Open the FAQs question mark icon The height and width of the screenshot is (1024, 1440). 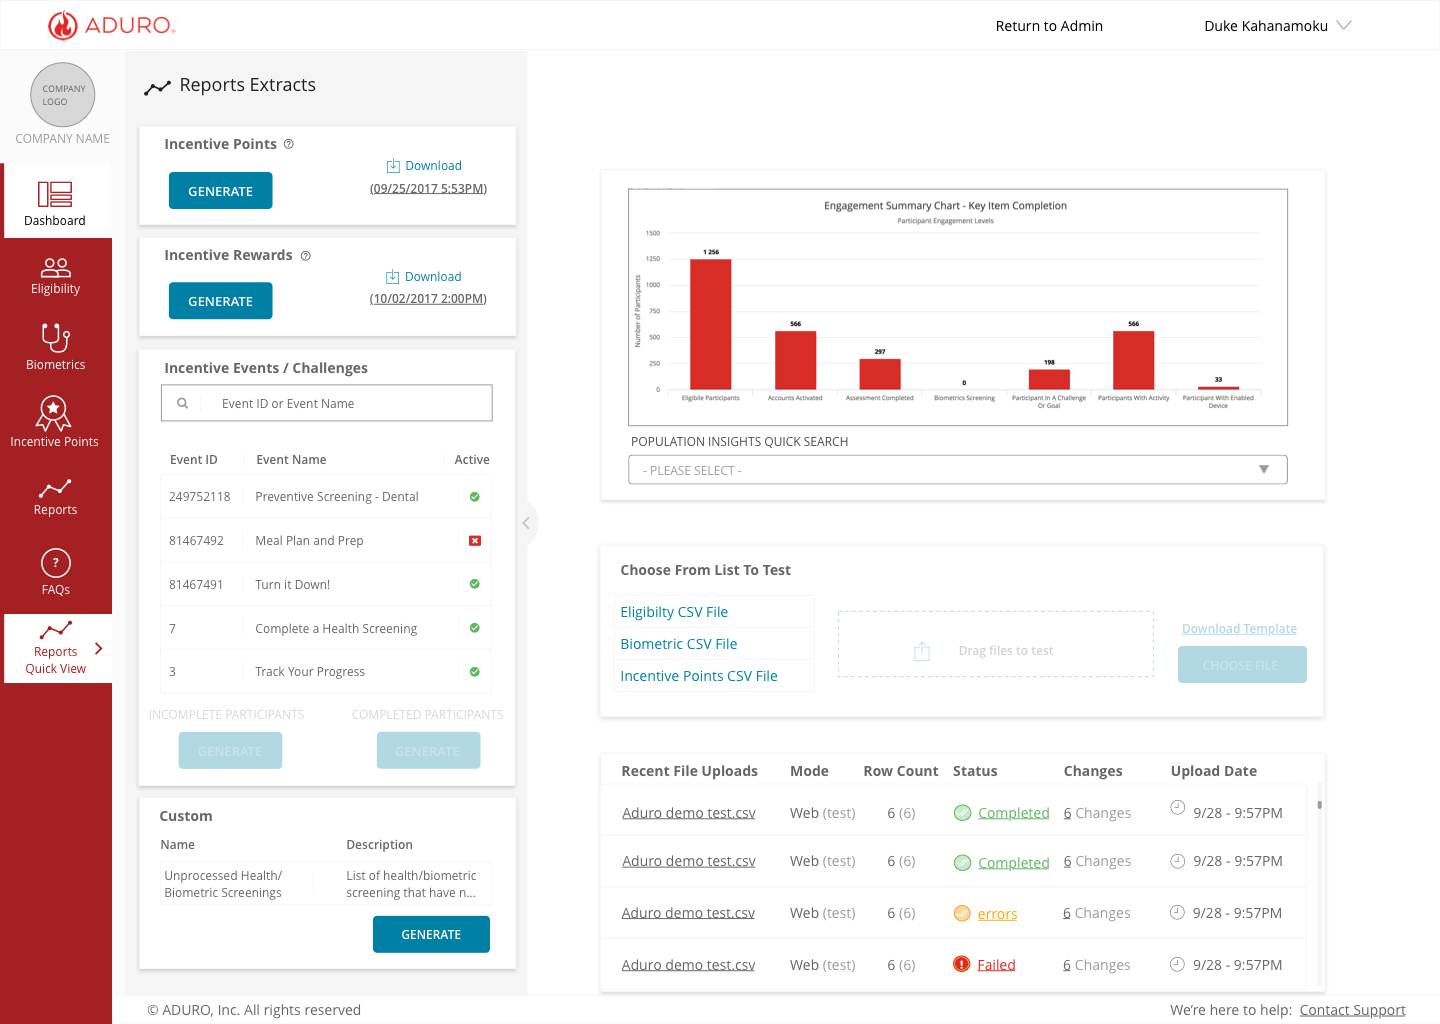[x=56, y=563]
